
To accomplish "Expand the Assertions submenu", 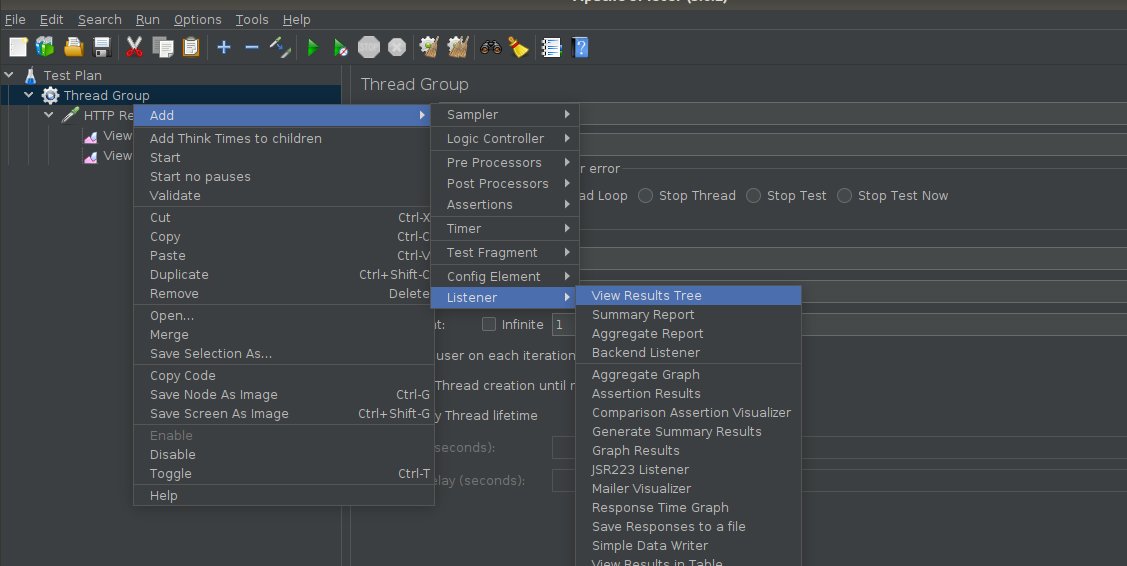I will pos(505,204).
